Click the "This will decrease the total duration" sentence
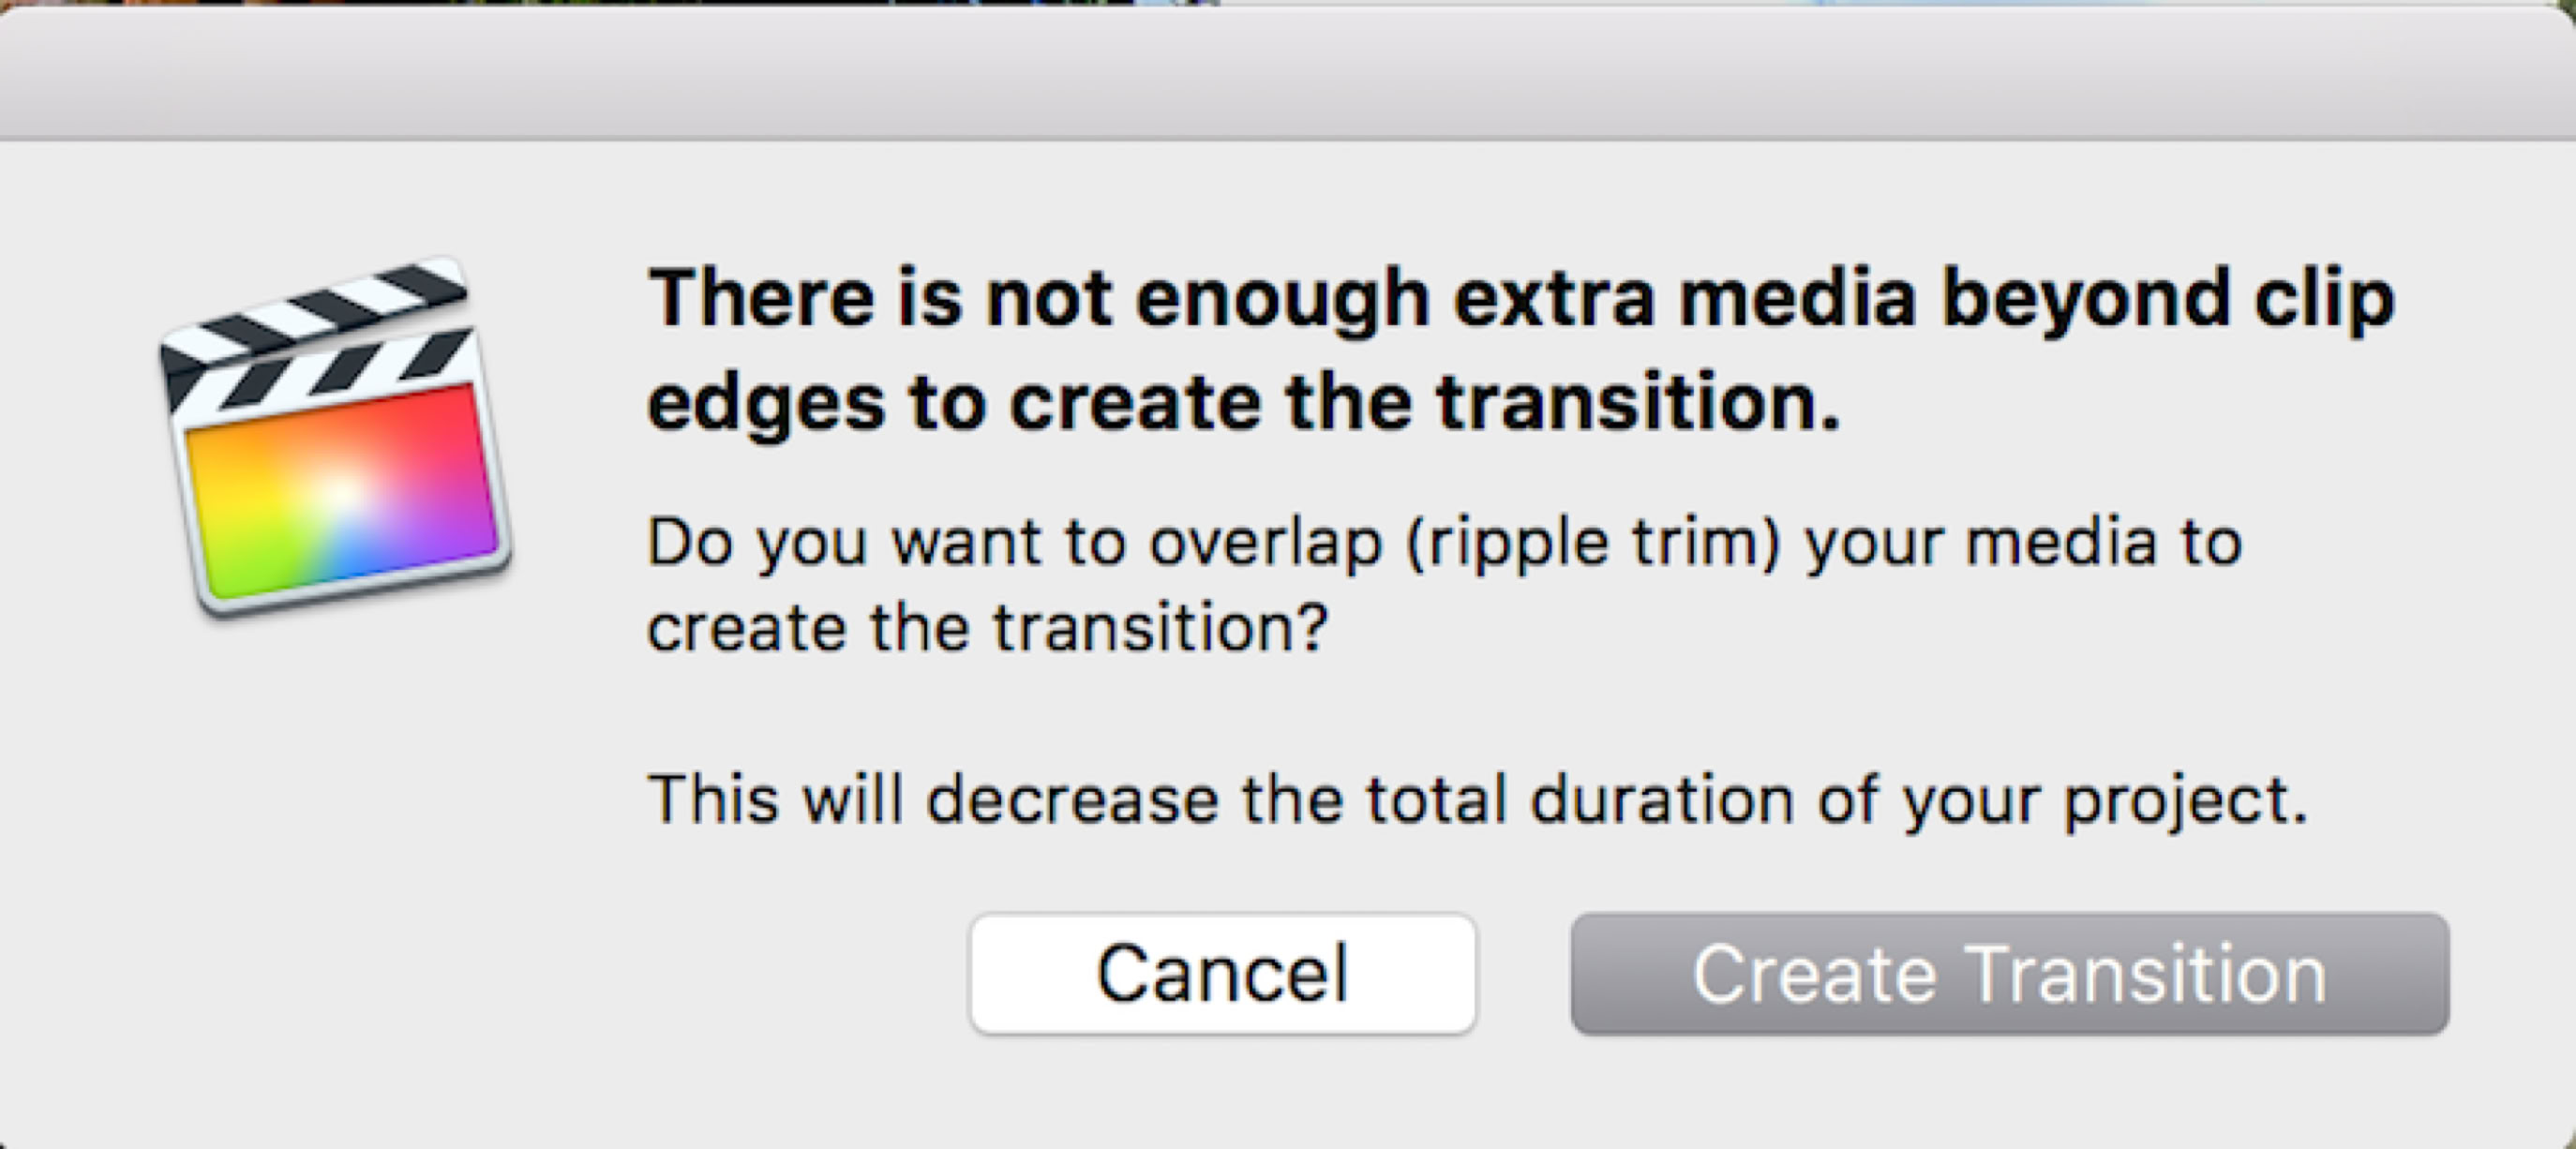The height and width of the screenshot is (1149, 2576). point(1477,799)
